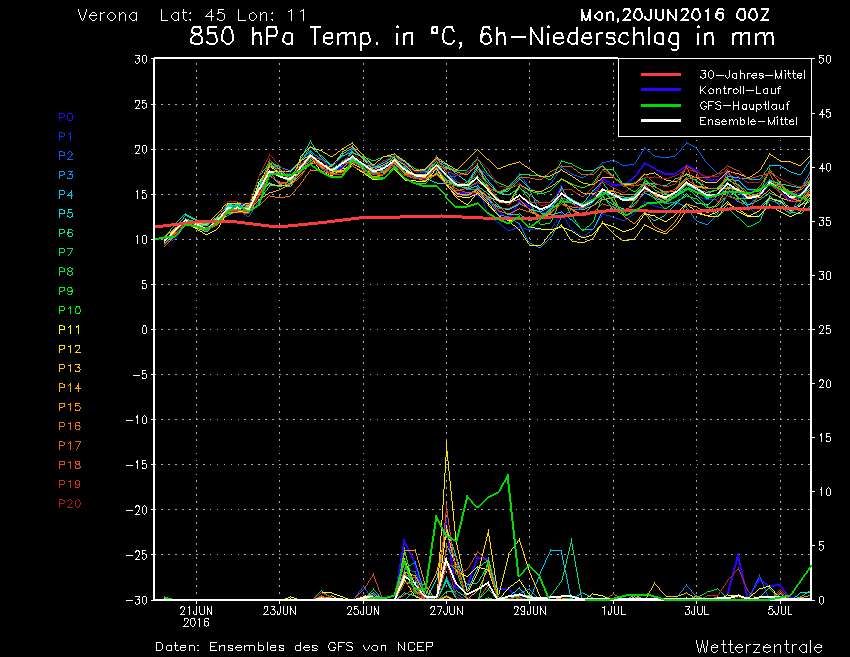Click the P0 ensemble member label

click(66, 117)
